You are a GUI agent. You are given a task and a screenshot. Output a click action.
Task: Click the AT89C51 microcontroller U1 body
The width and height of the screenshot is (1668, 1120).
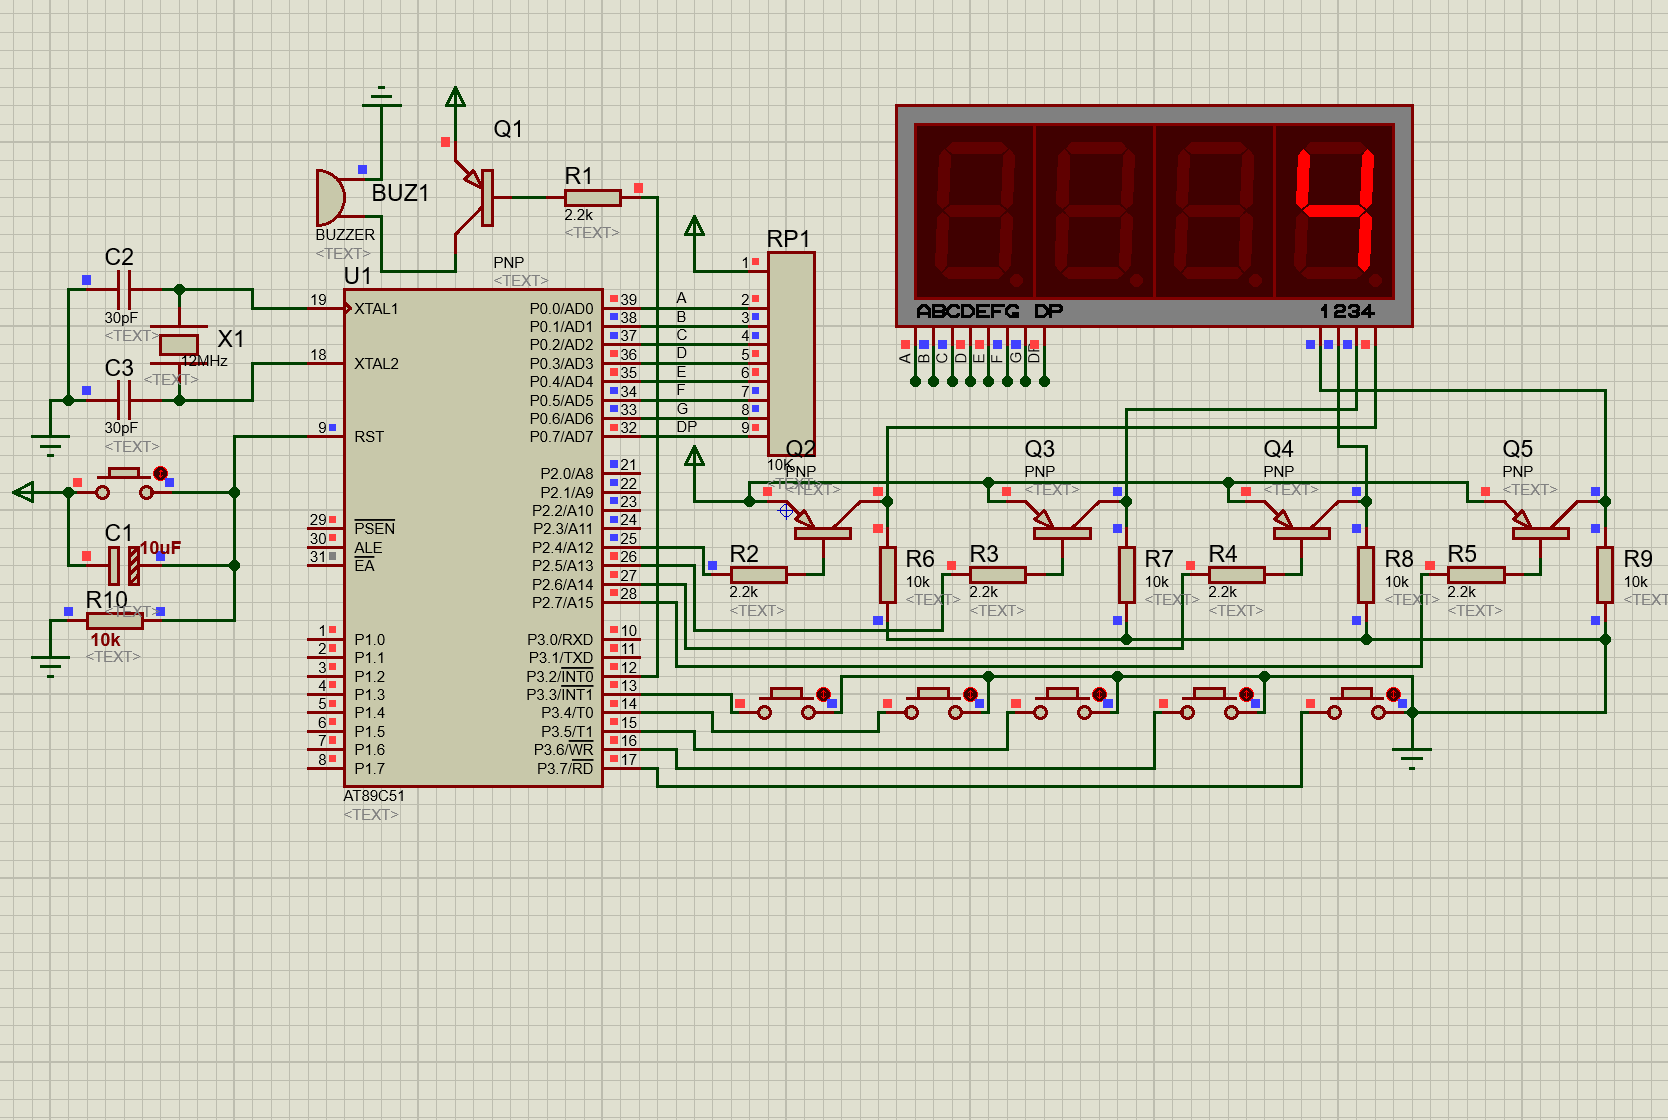[x=473, y=538]
